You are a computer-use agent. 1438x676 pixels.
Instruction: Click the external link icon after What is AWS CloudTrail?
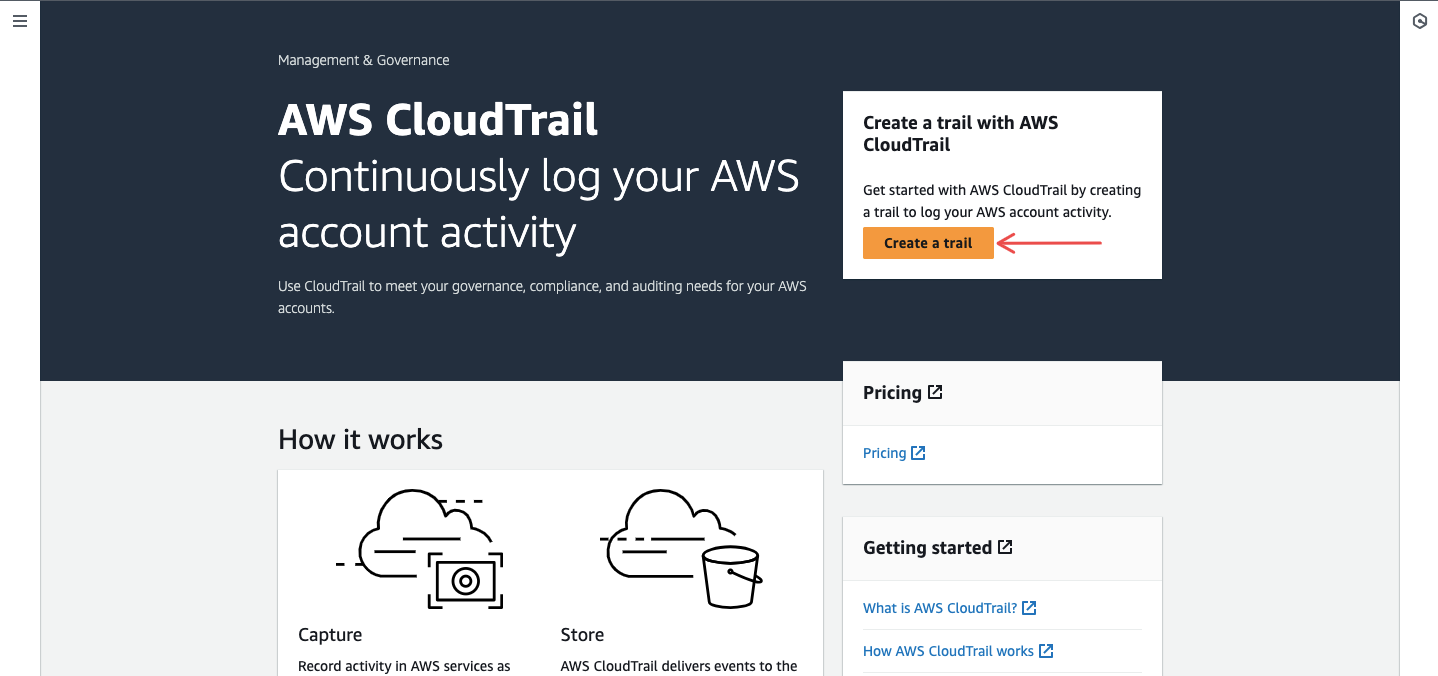(x=1029, y=607)
